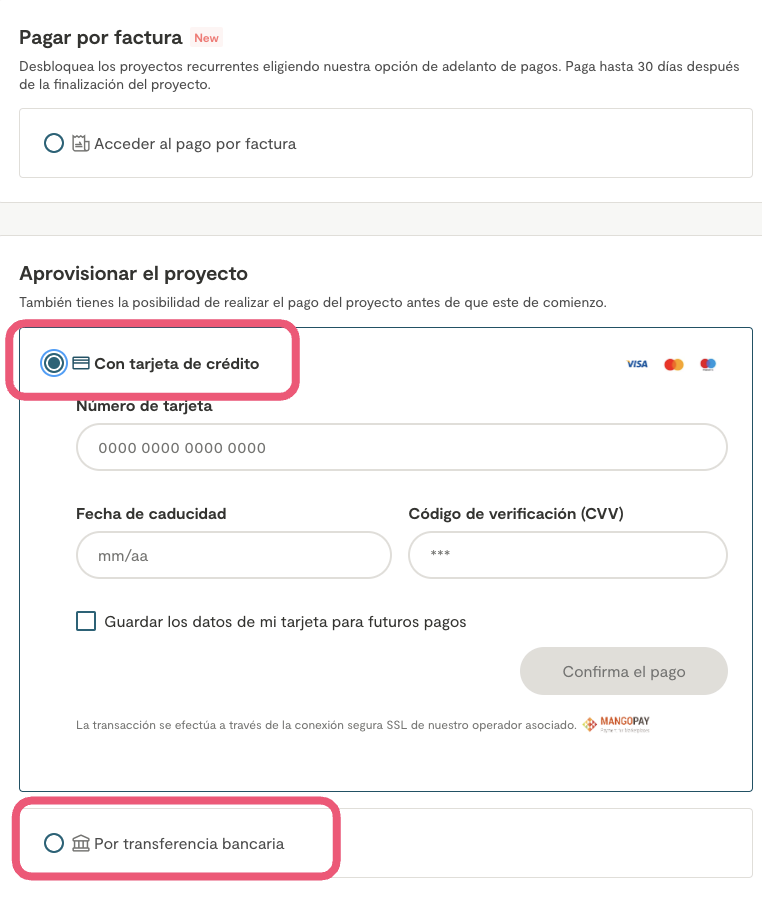762x898 pixels.
Task: Click the Mastercard logo
Action: [674, 364]
